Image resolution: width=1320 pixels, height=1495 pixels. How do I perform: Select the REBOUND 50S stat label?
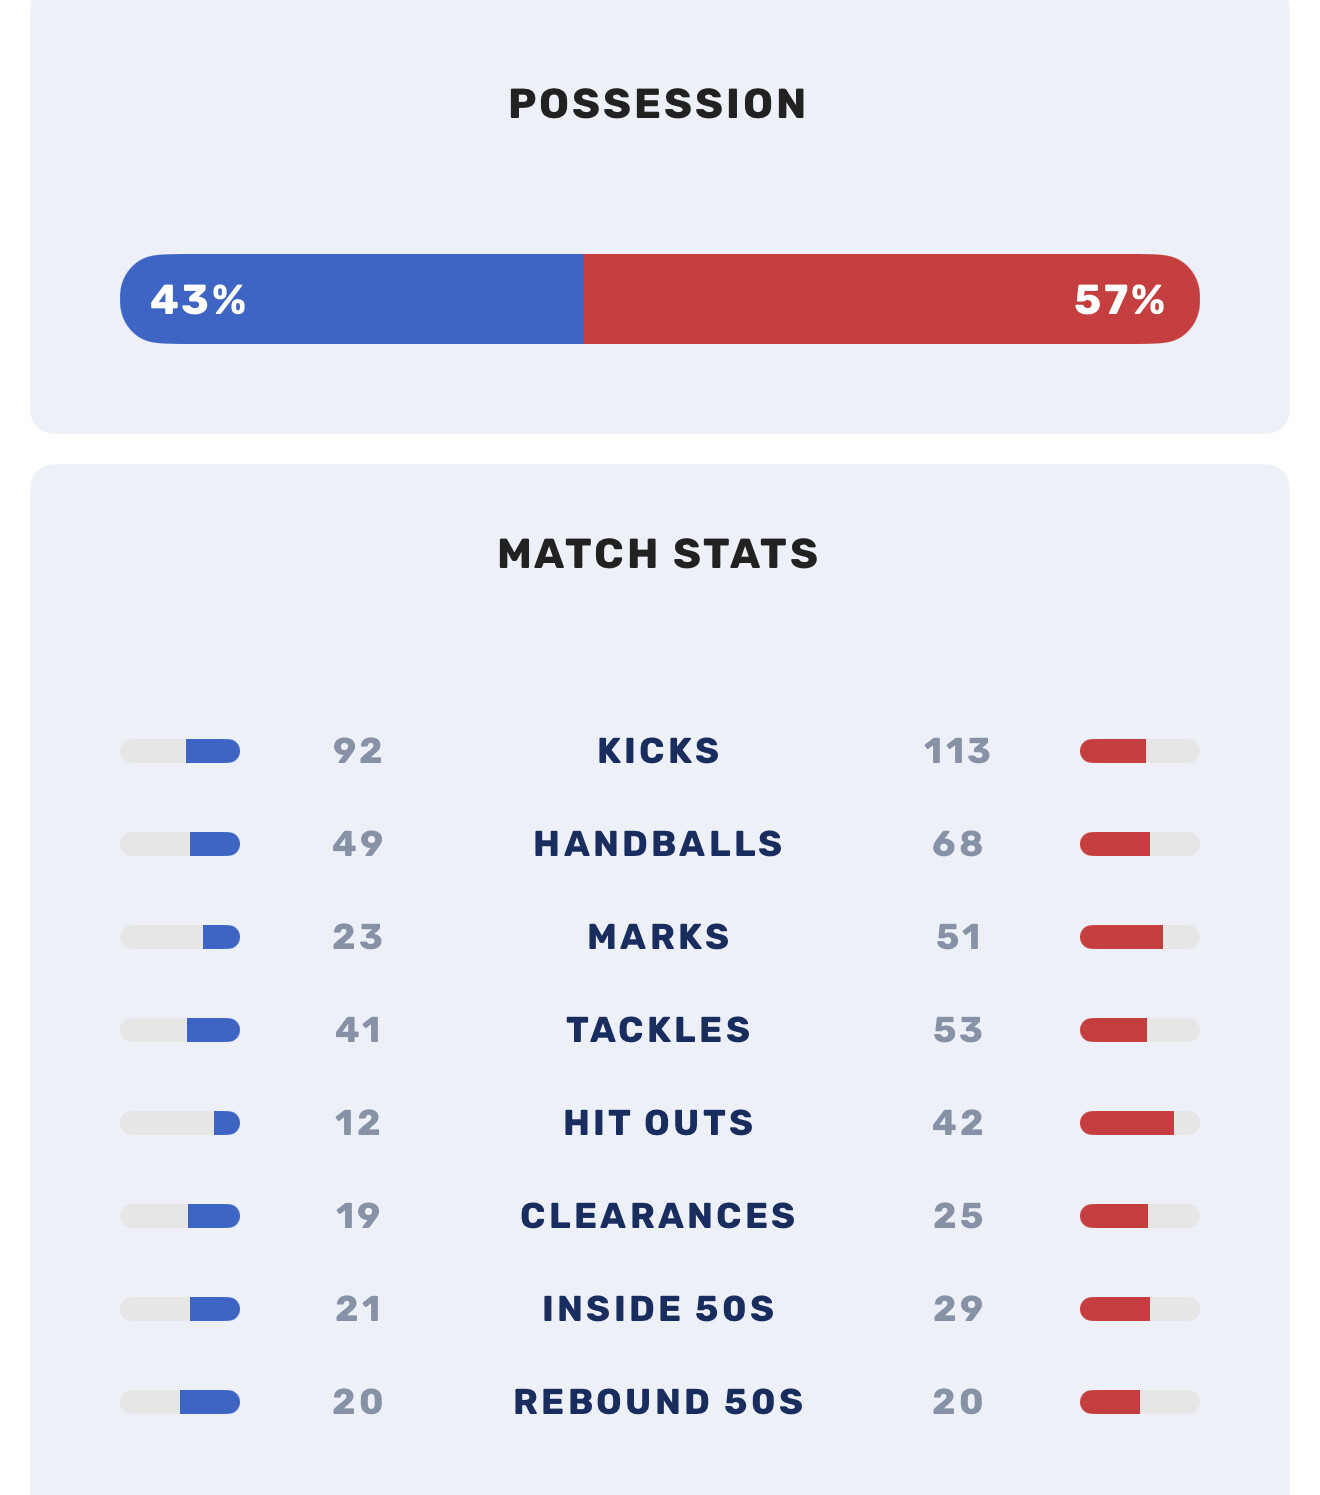tap(658, 1402)
